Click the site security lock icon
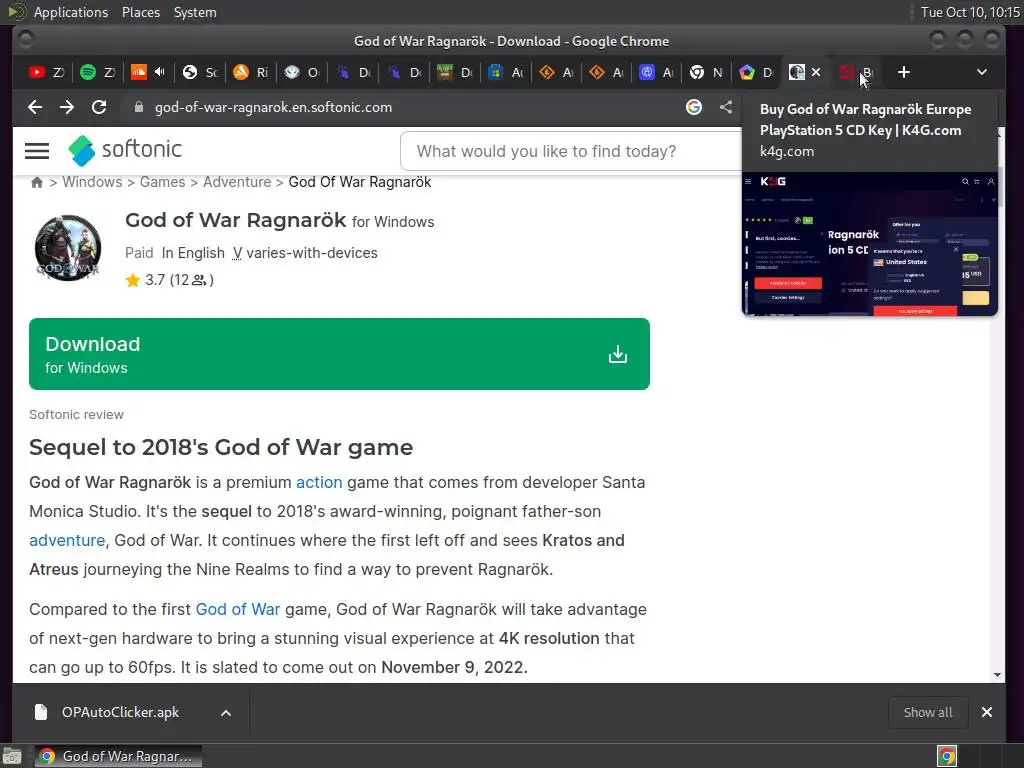The height and width of the screenshot is (768, 1024). (138, 107)
